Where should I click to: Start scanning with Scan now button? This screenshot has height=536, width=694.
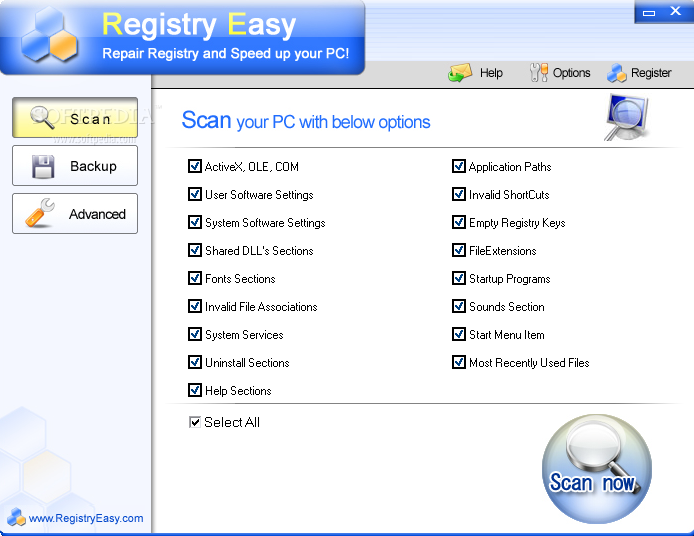pos(596,469)
